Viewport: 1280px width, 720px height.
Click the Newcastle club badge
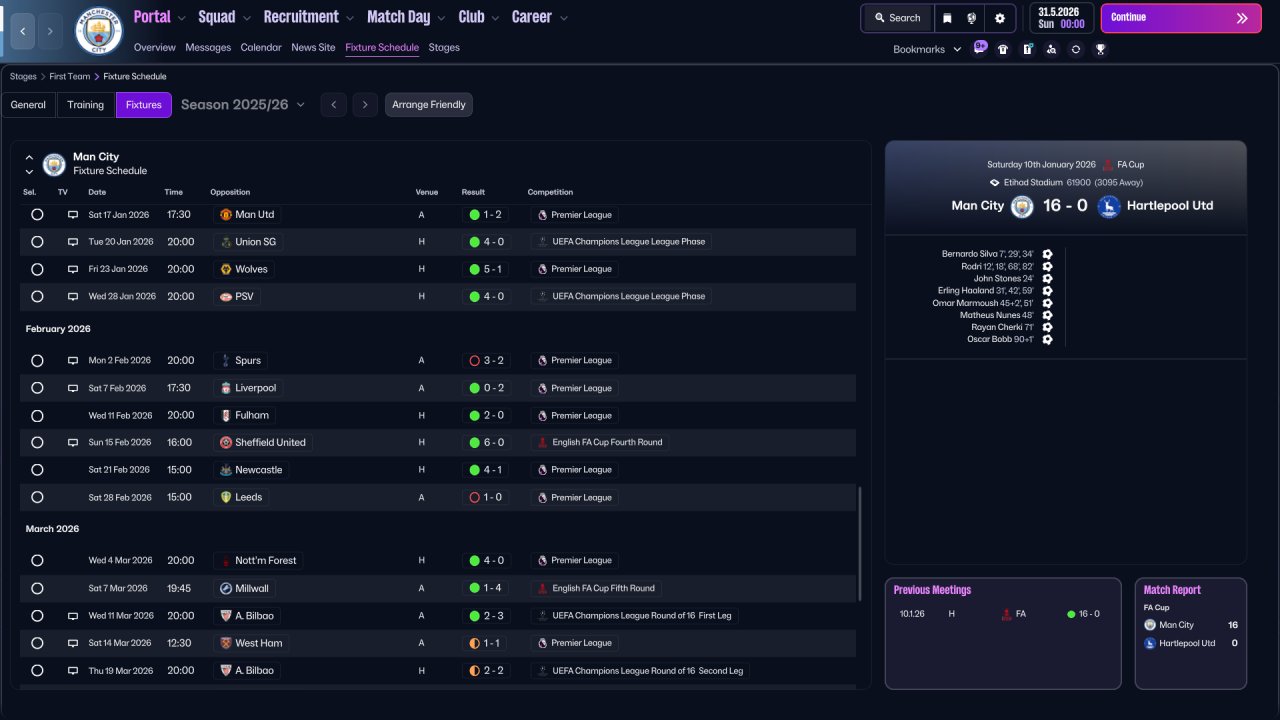click(226, 470)
